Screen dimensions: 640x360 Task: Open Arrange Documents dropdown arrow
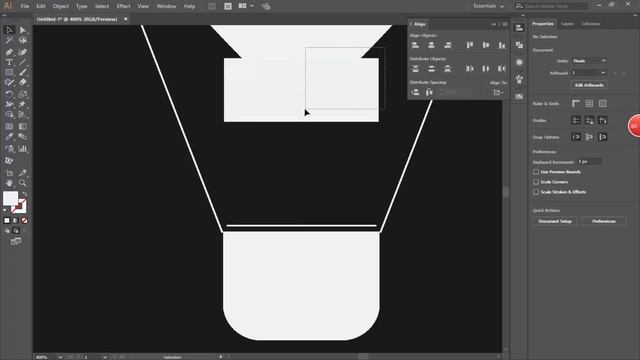pos(252,6)
